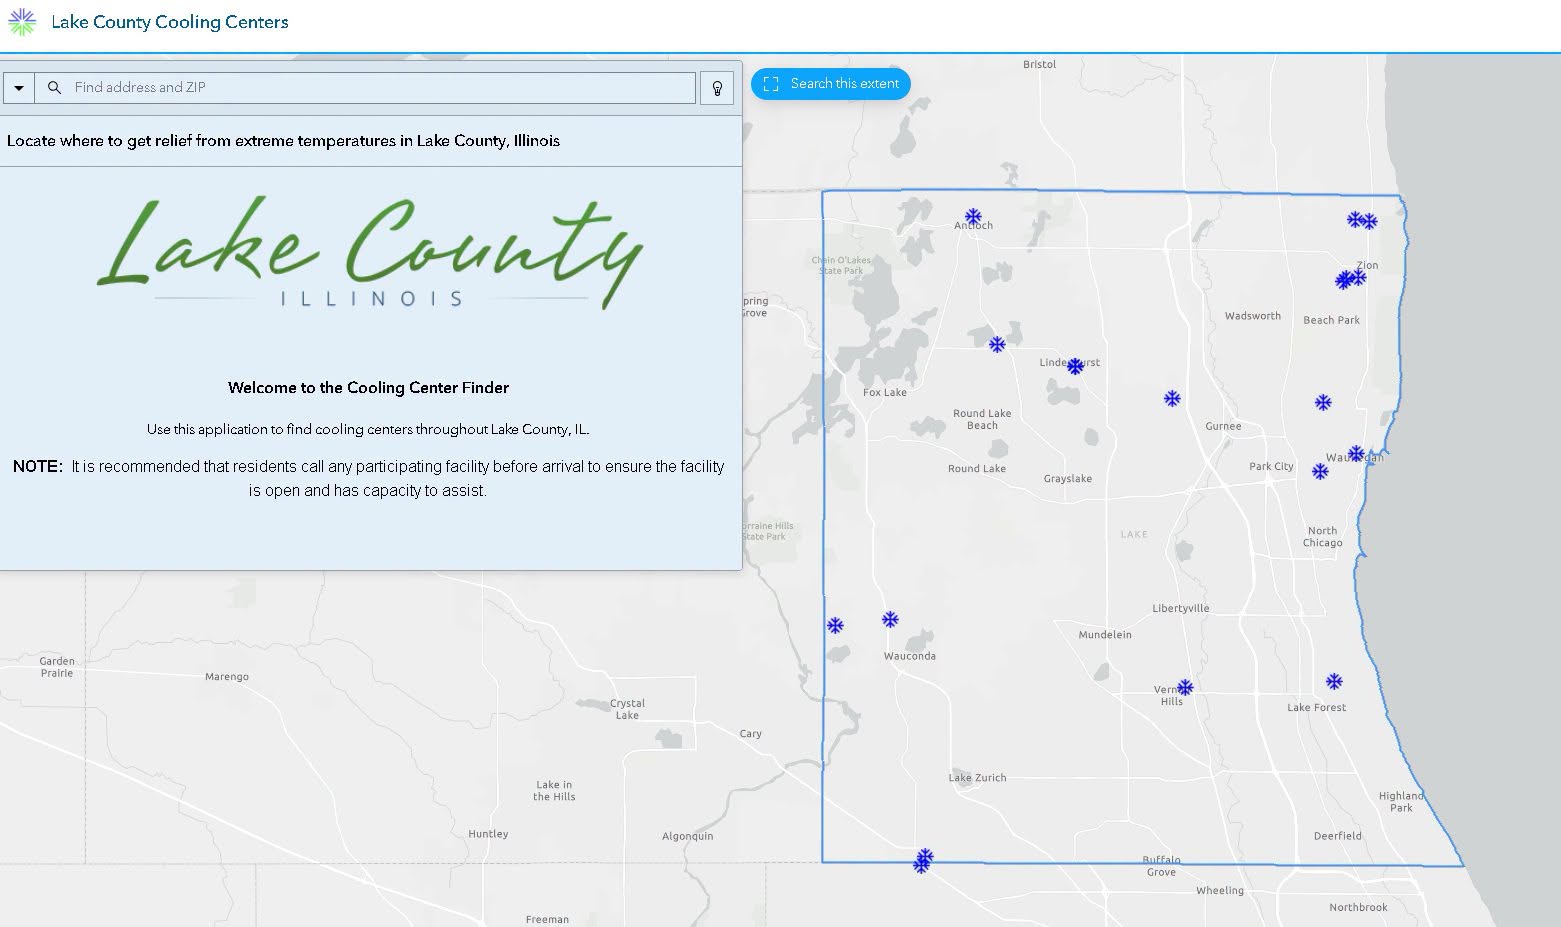Select the snowflake marker right of Park City
1561x927 pixels.
[x=1320, y=472]
